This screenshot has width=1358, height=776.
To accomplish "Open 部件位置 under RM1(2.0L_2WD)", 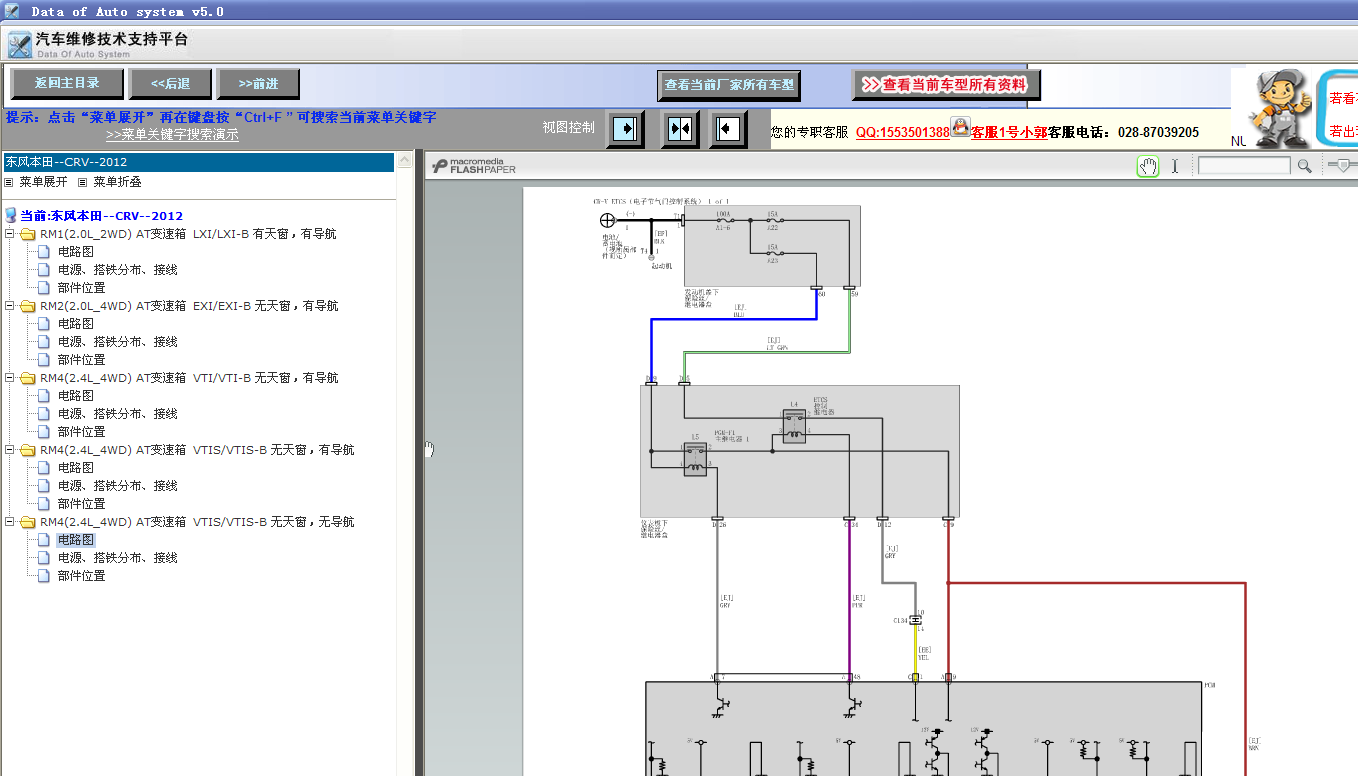I will tap(82, 288).
